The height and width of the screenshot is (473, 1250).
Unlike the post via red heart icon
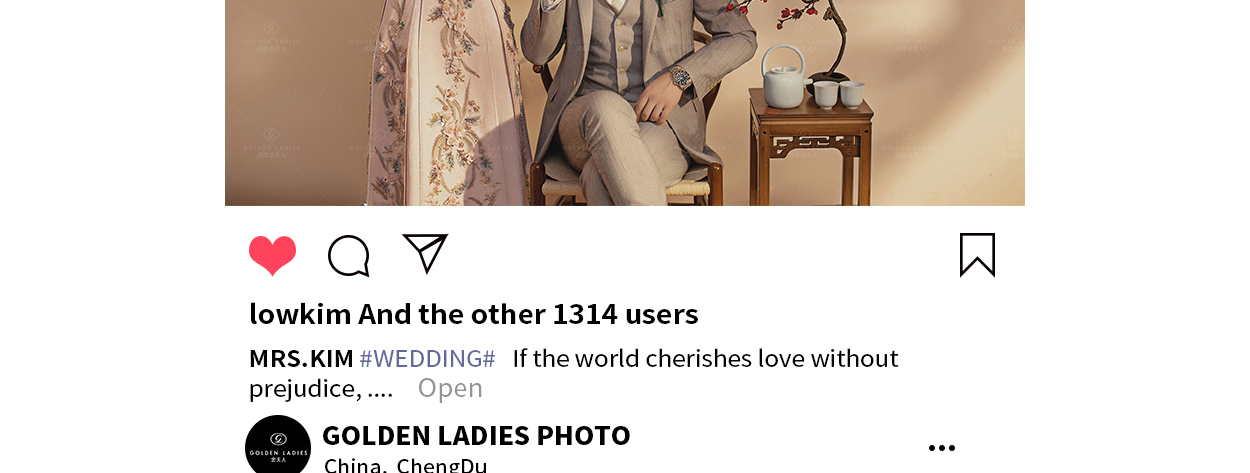272,256
